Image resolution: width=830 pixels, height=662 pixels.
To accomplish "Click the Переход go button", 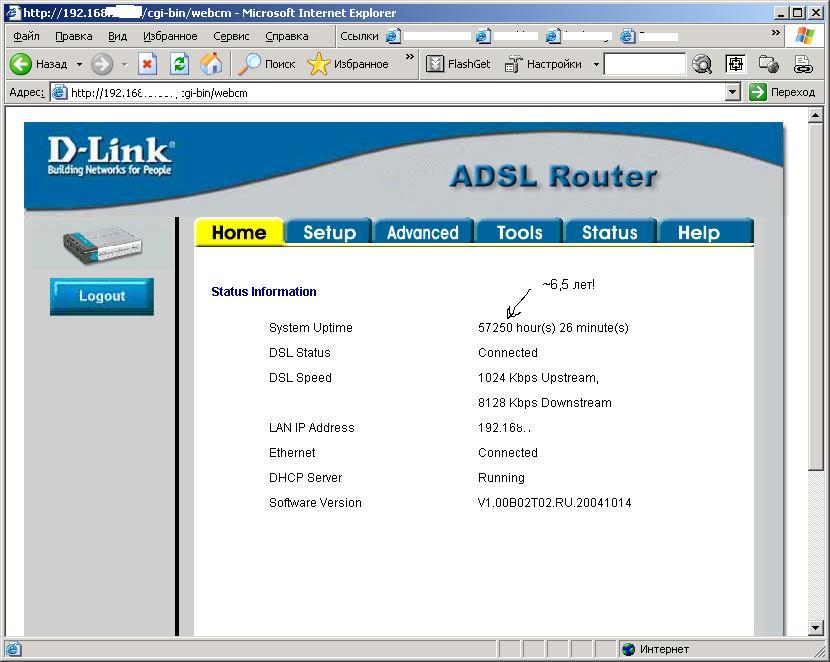I will click(782, 92).
